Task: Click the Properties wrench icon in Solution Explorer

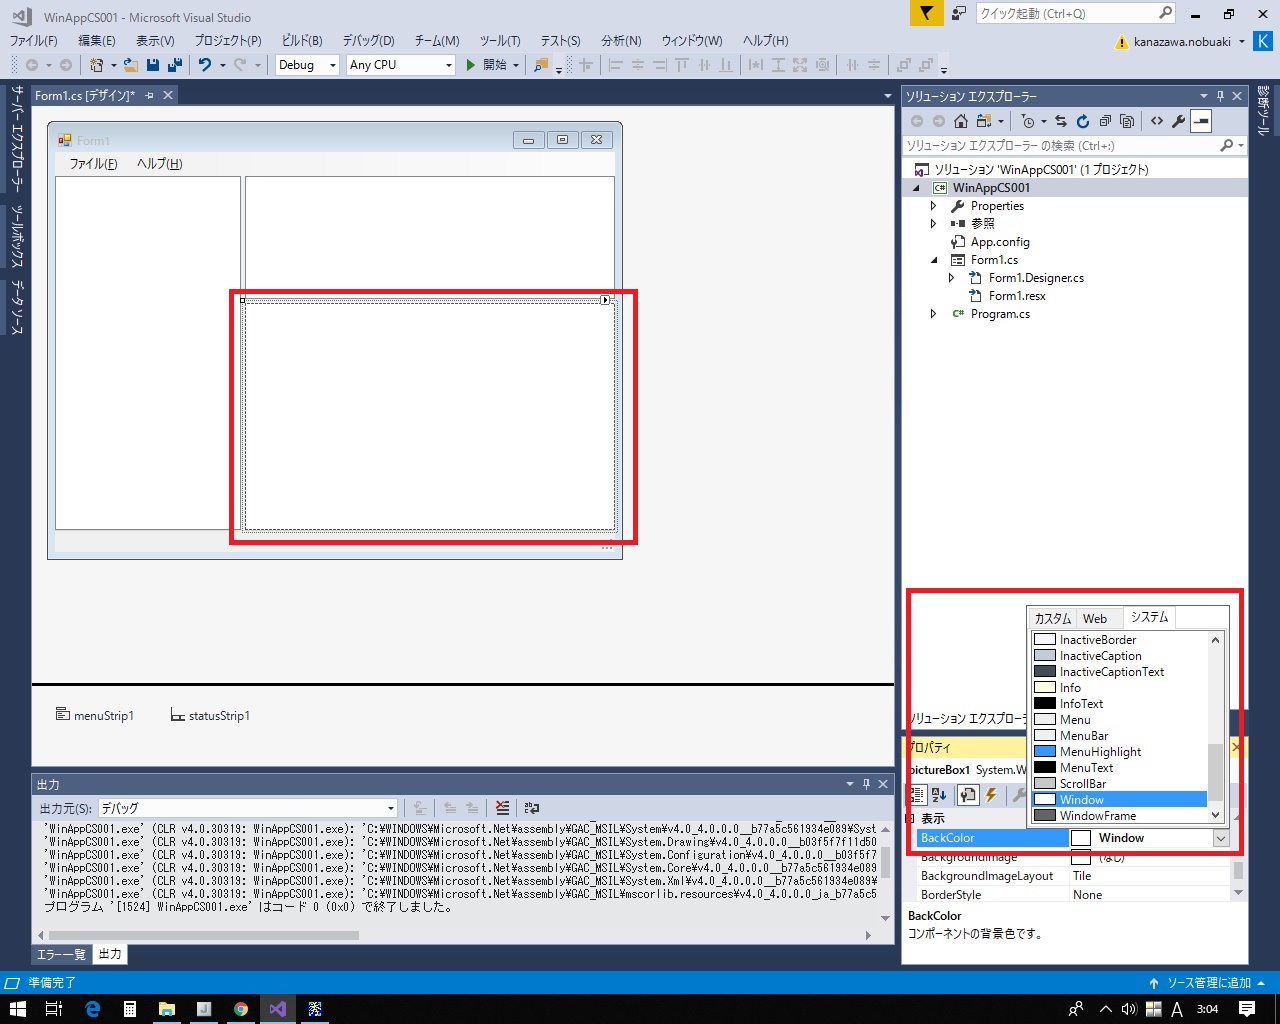Action: (1179, 121)
